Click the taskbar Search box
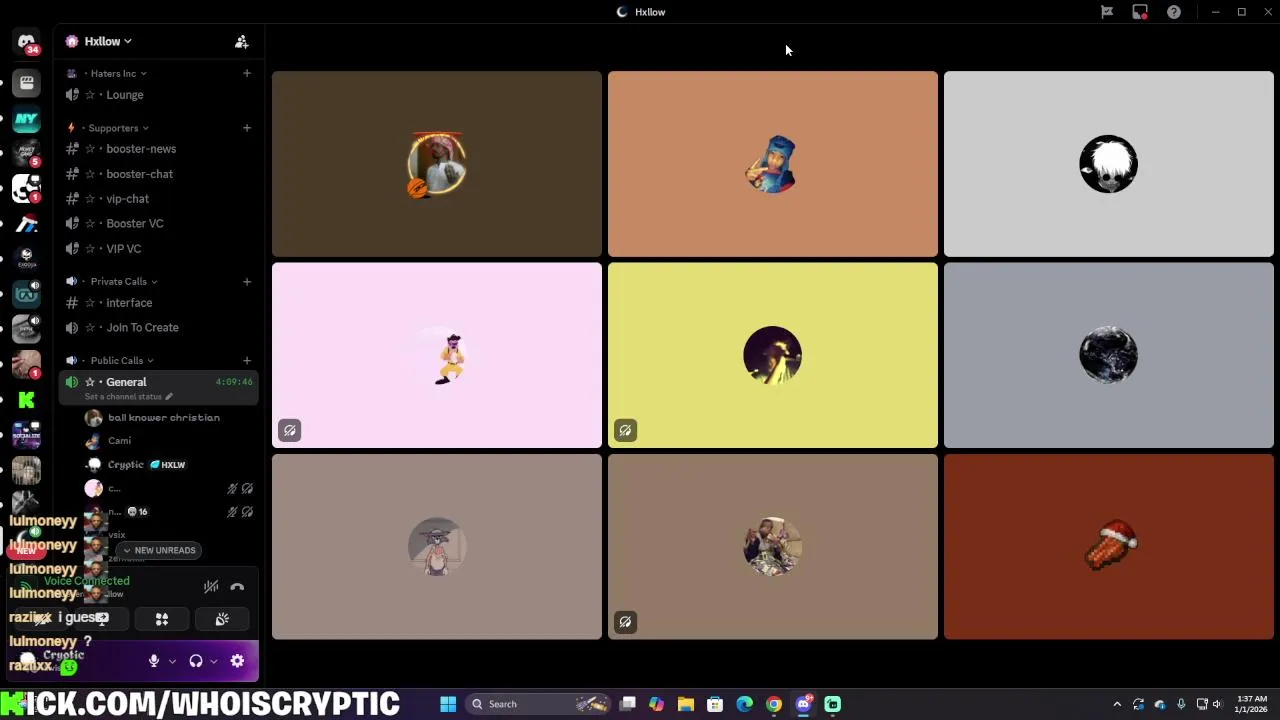The height and width of the screenshot is (720, 1280). (539, 704)
